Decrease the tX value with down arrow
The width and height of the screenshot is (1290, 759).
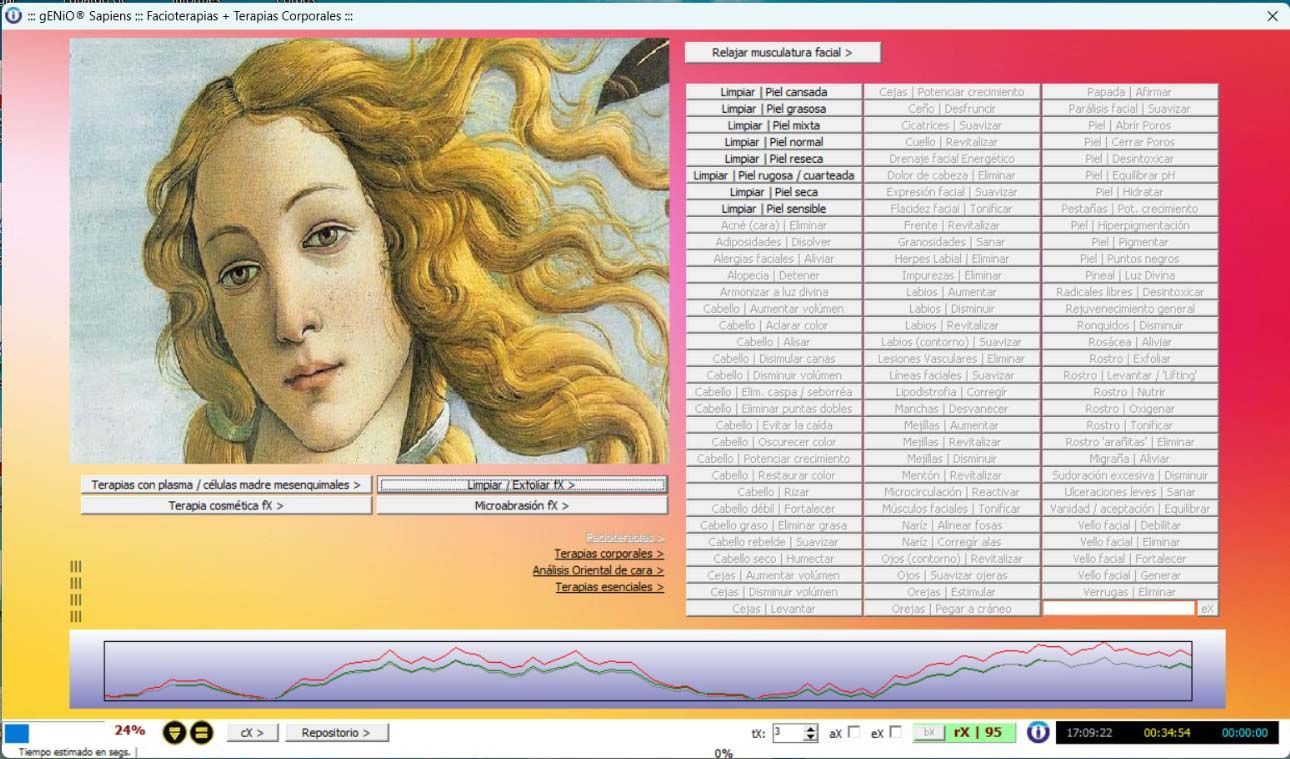811,737
